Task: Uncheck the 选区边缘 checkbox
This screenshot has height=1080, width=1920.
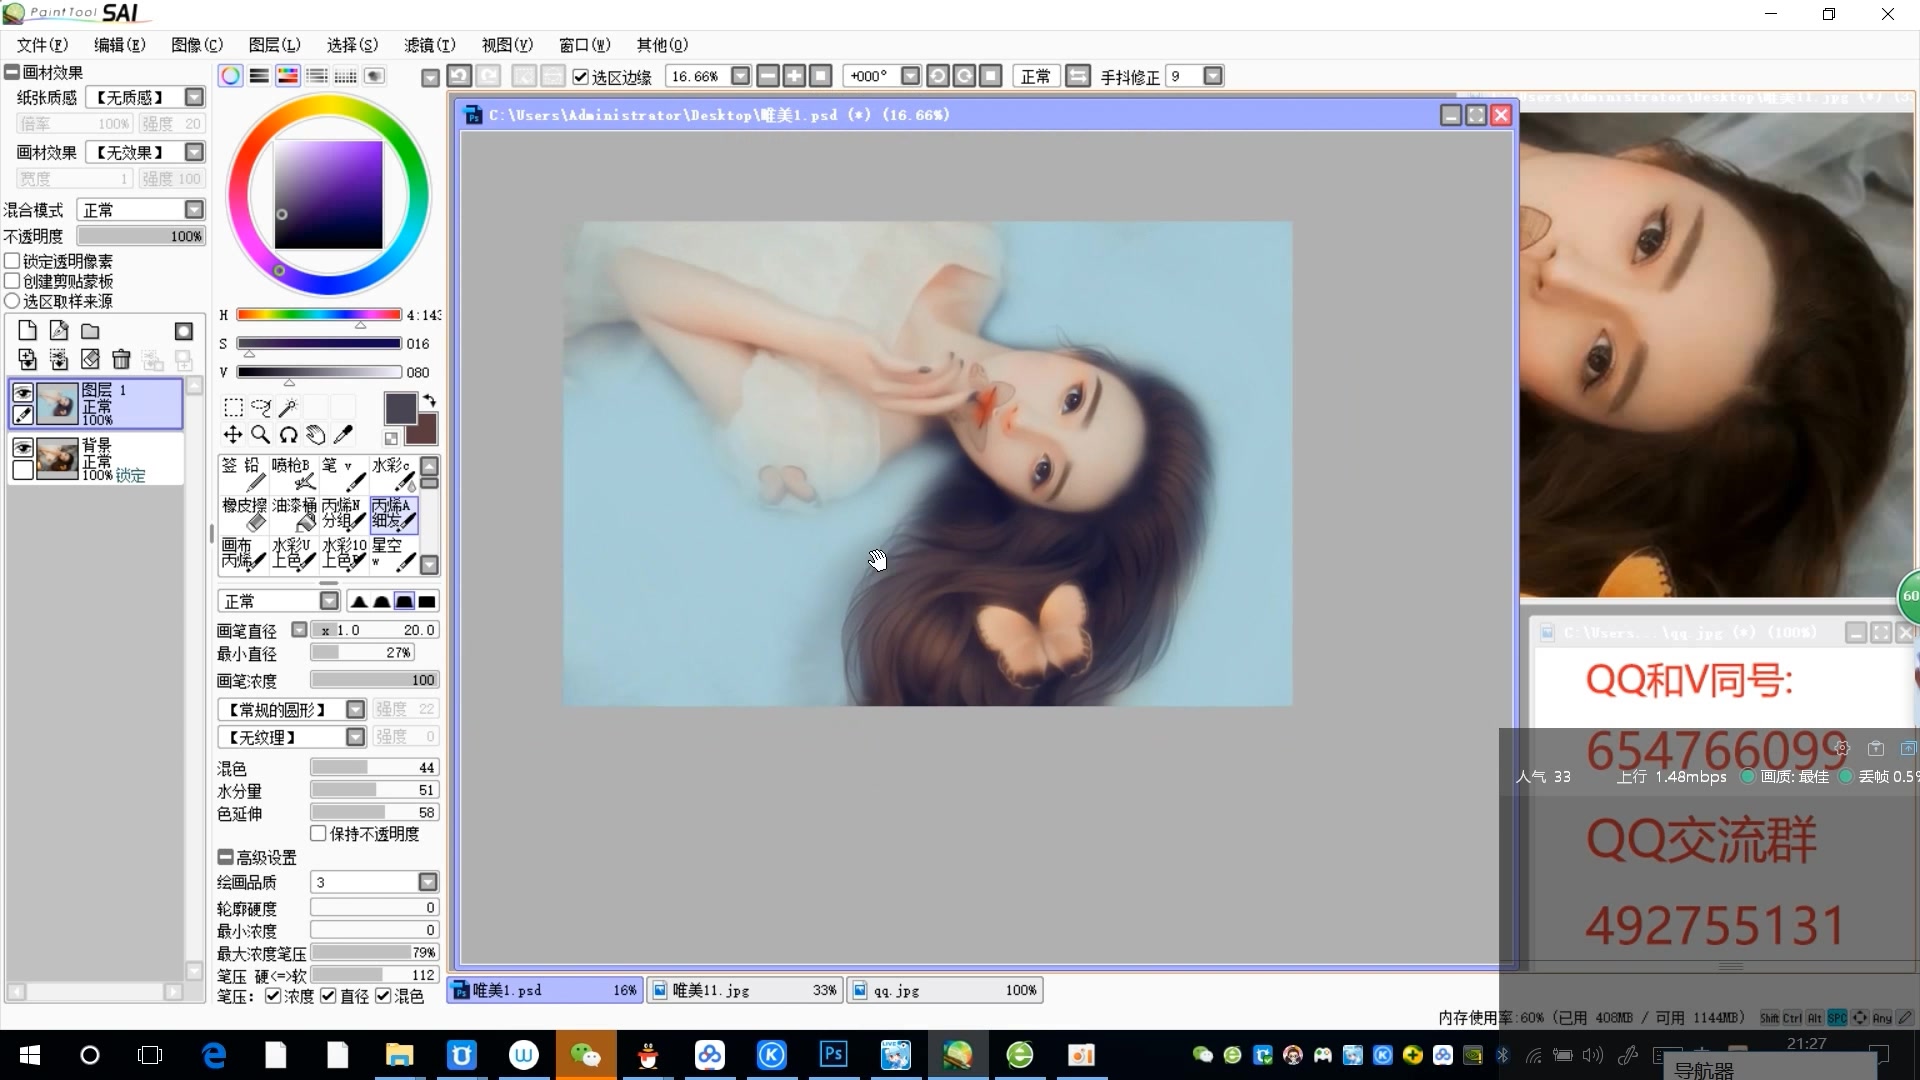Action: (x=580, y=77)
